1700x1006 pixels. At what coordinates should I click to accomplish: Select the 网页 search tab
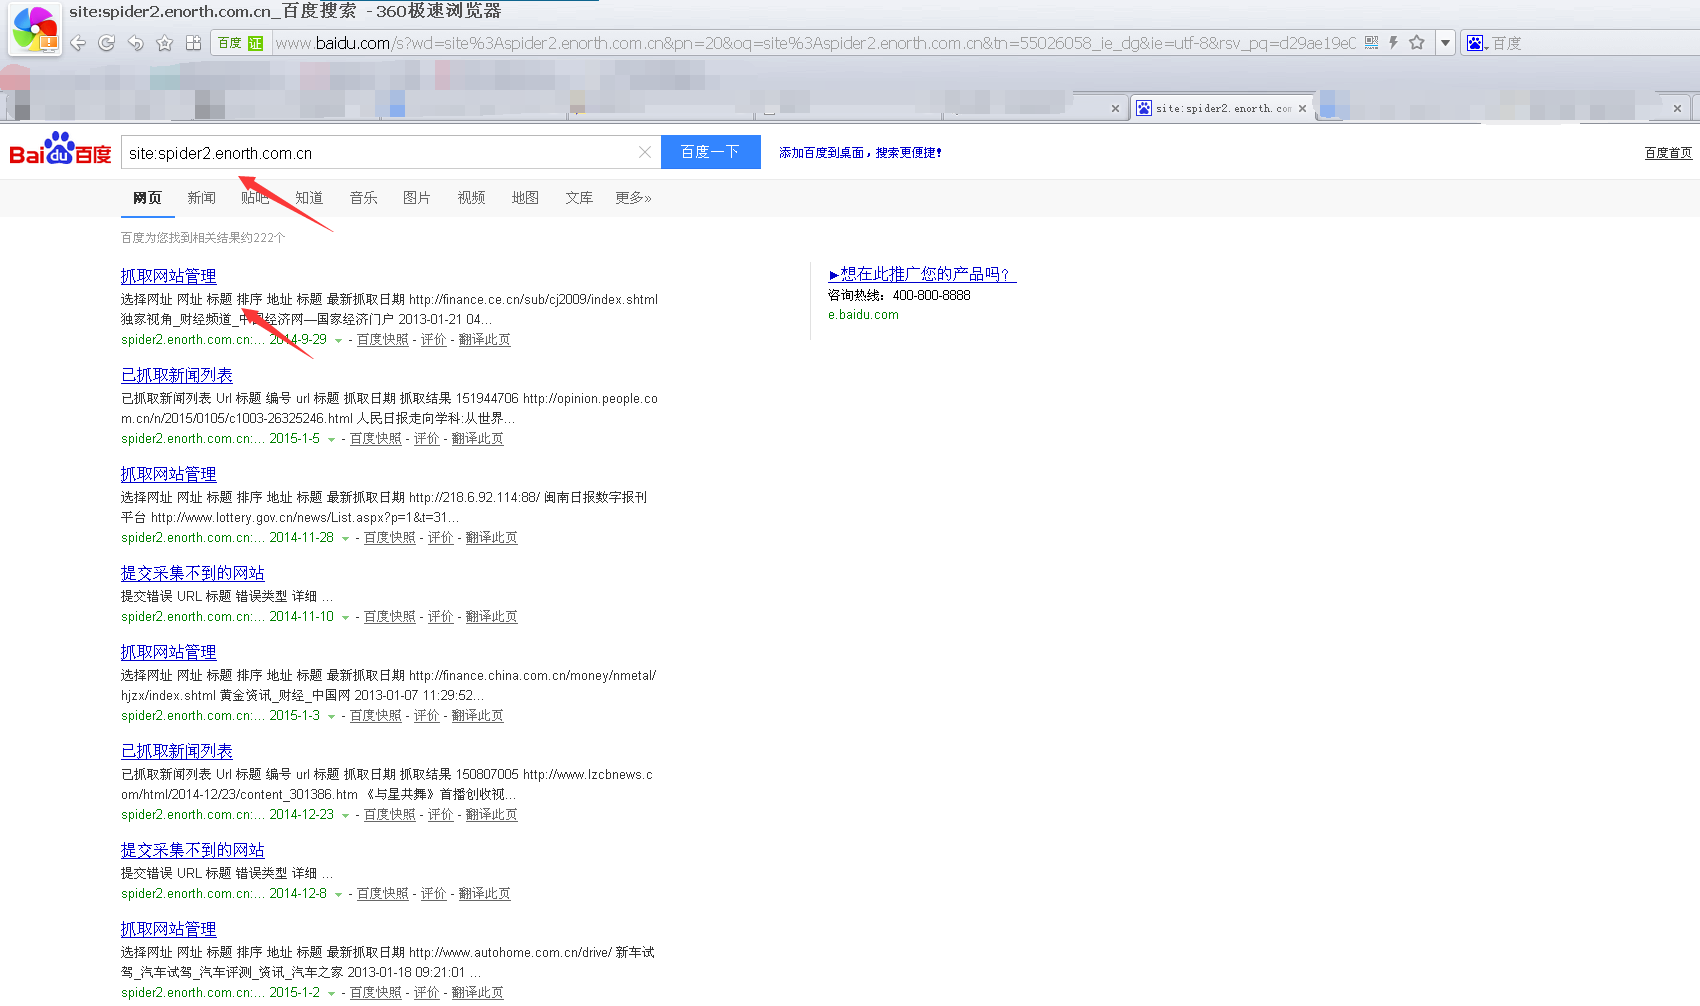147,198
